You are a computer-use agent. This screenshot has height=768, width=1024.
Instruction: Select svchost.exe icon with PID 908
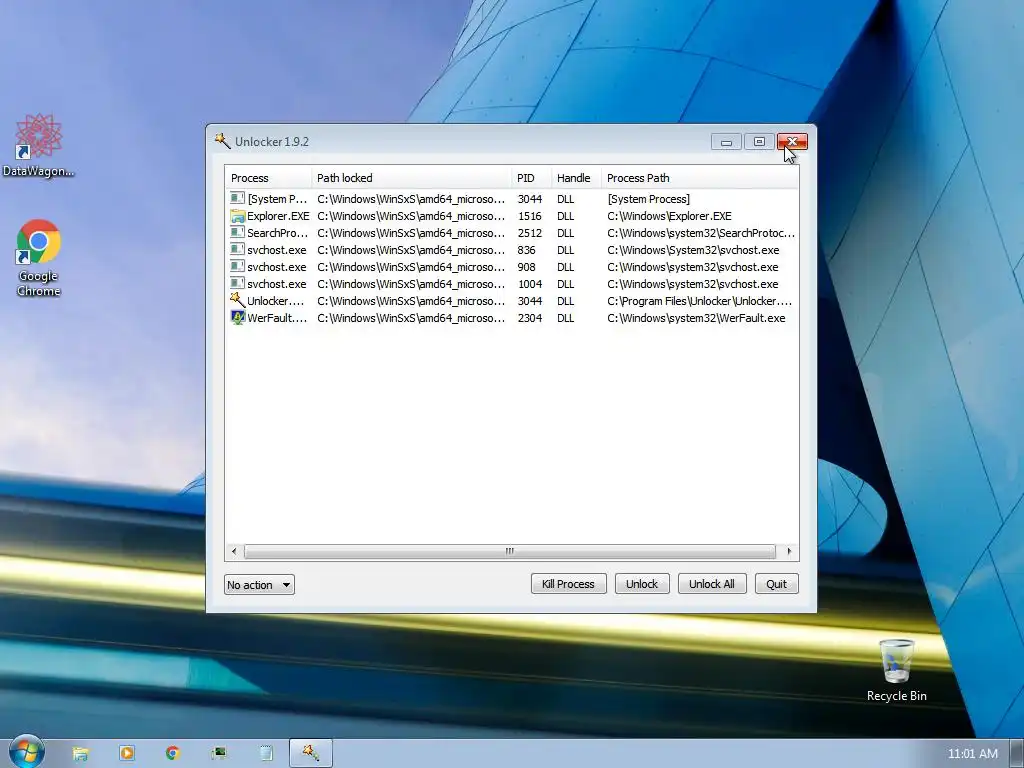click(x=238, y=266)
